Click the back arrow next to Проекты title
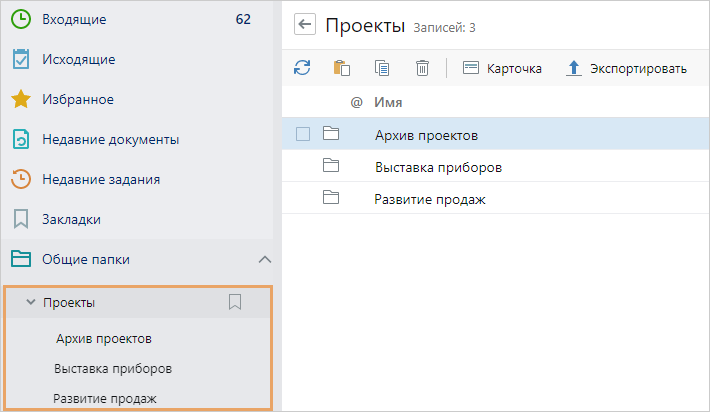The height and width of the screenshot is (412, 710). [305, 25]
